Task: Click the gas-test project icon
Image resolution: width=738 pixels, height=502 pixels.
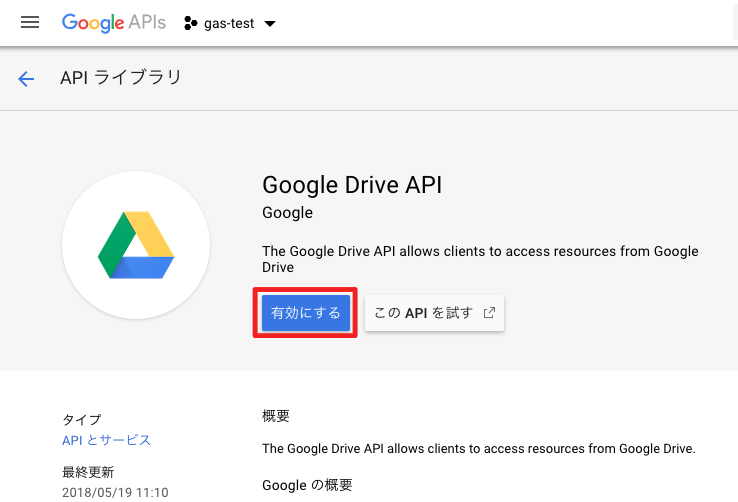Action: coord(190,23)
